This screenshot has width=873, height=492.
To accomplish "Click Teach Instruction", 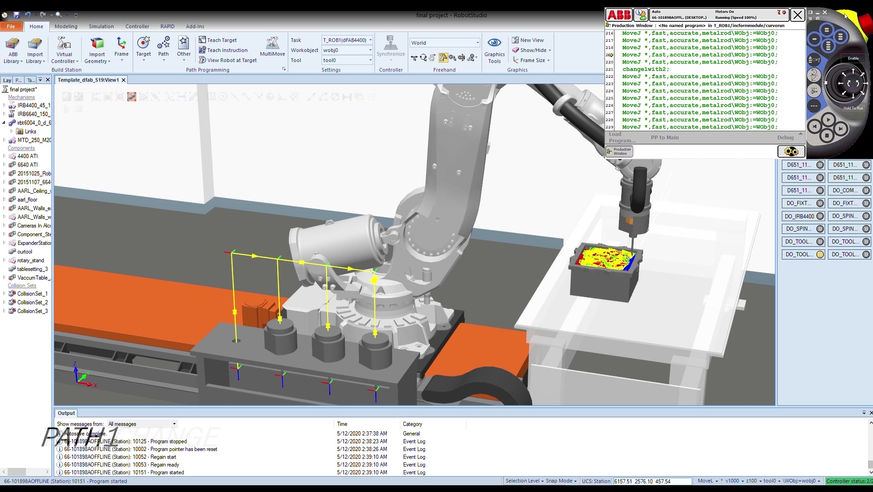I will click(223, 50).
